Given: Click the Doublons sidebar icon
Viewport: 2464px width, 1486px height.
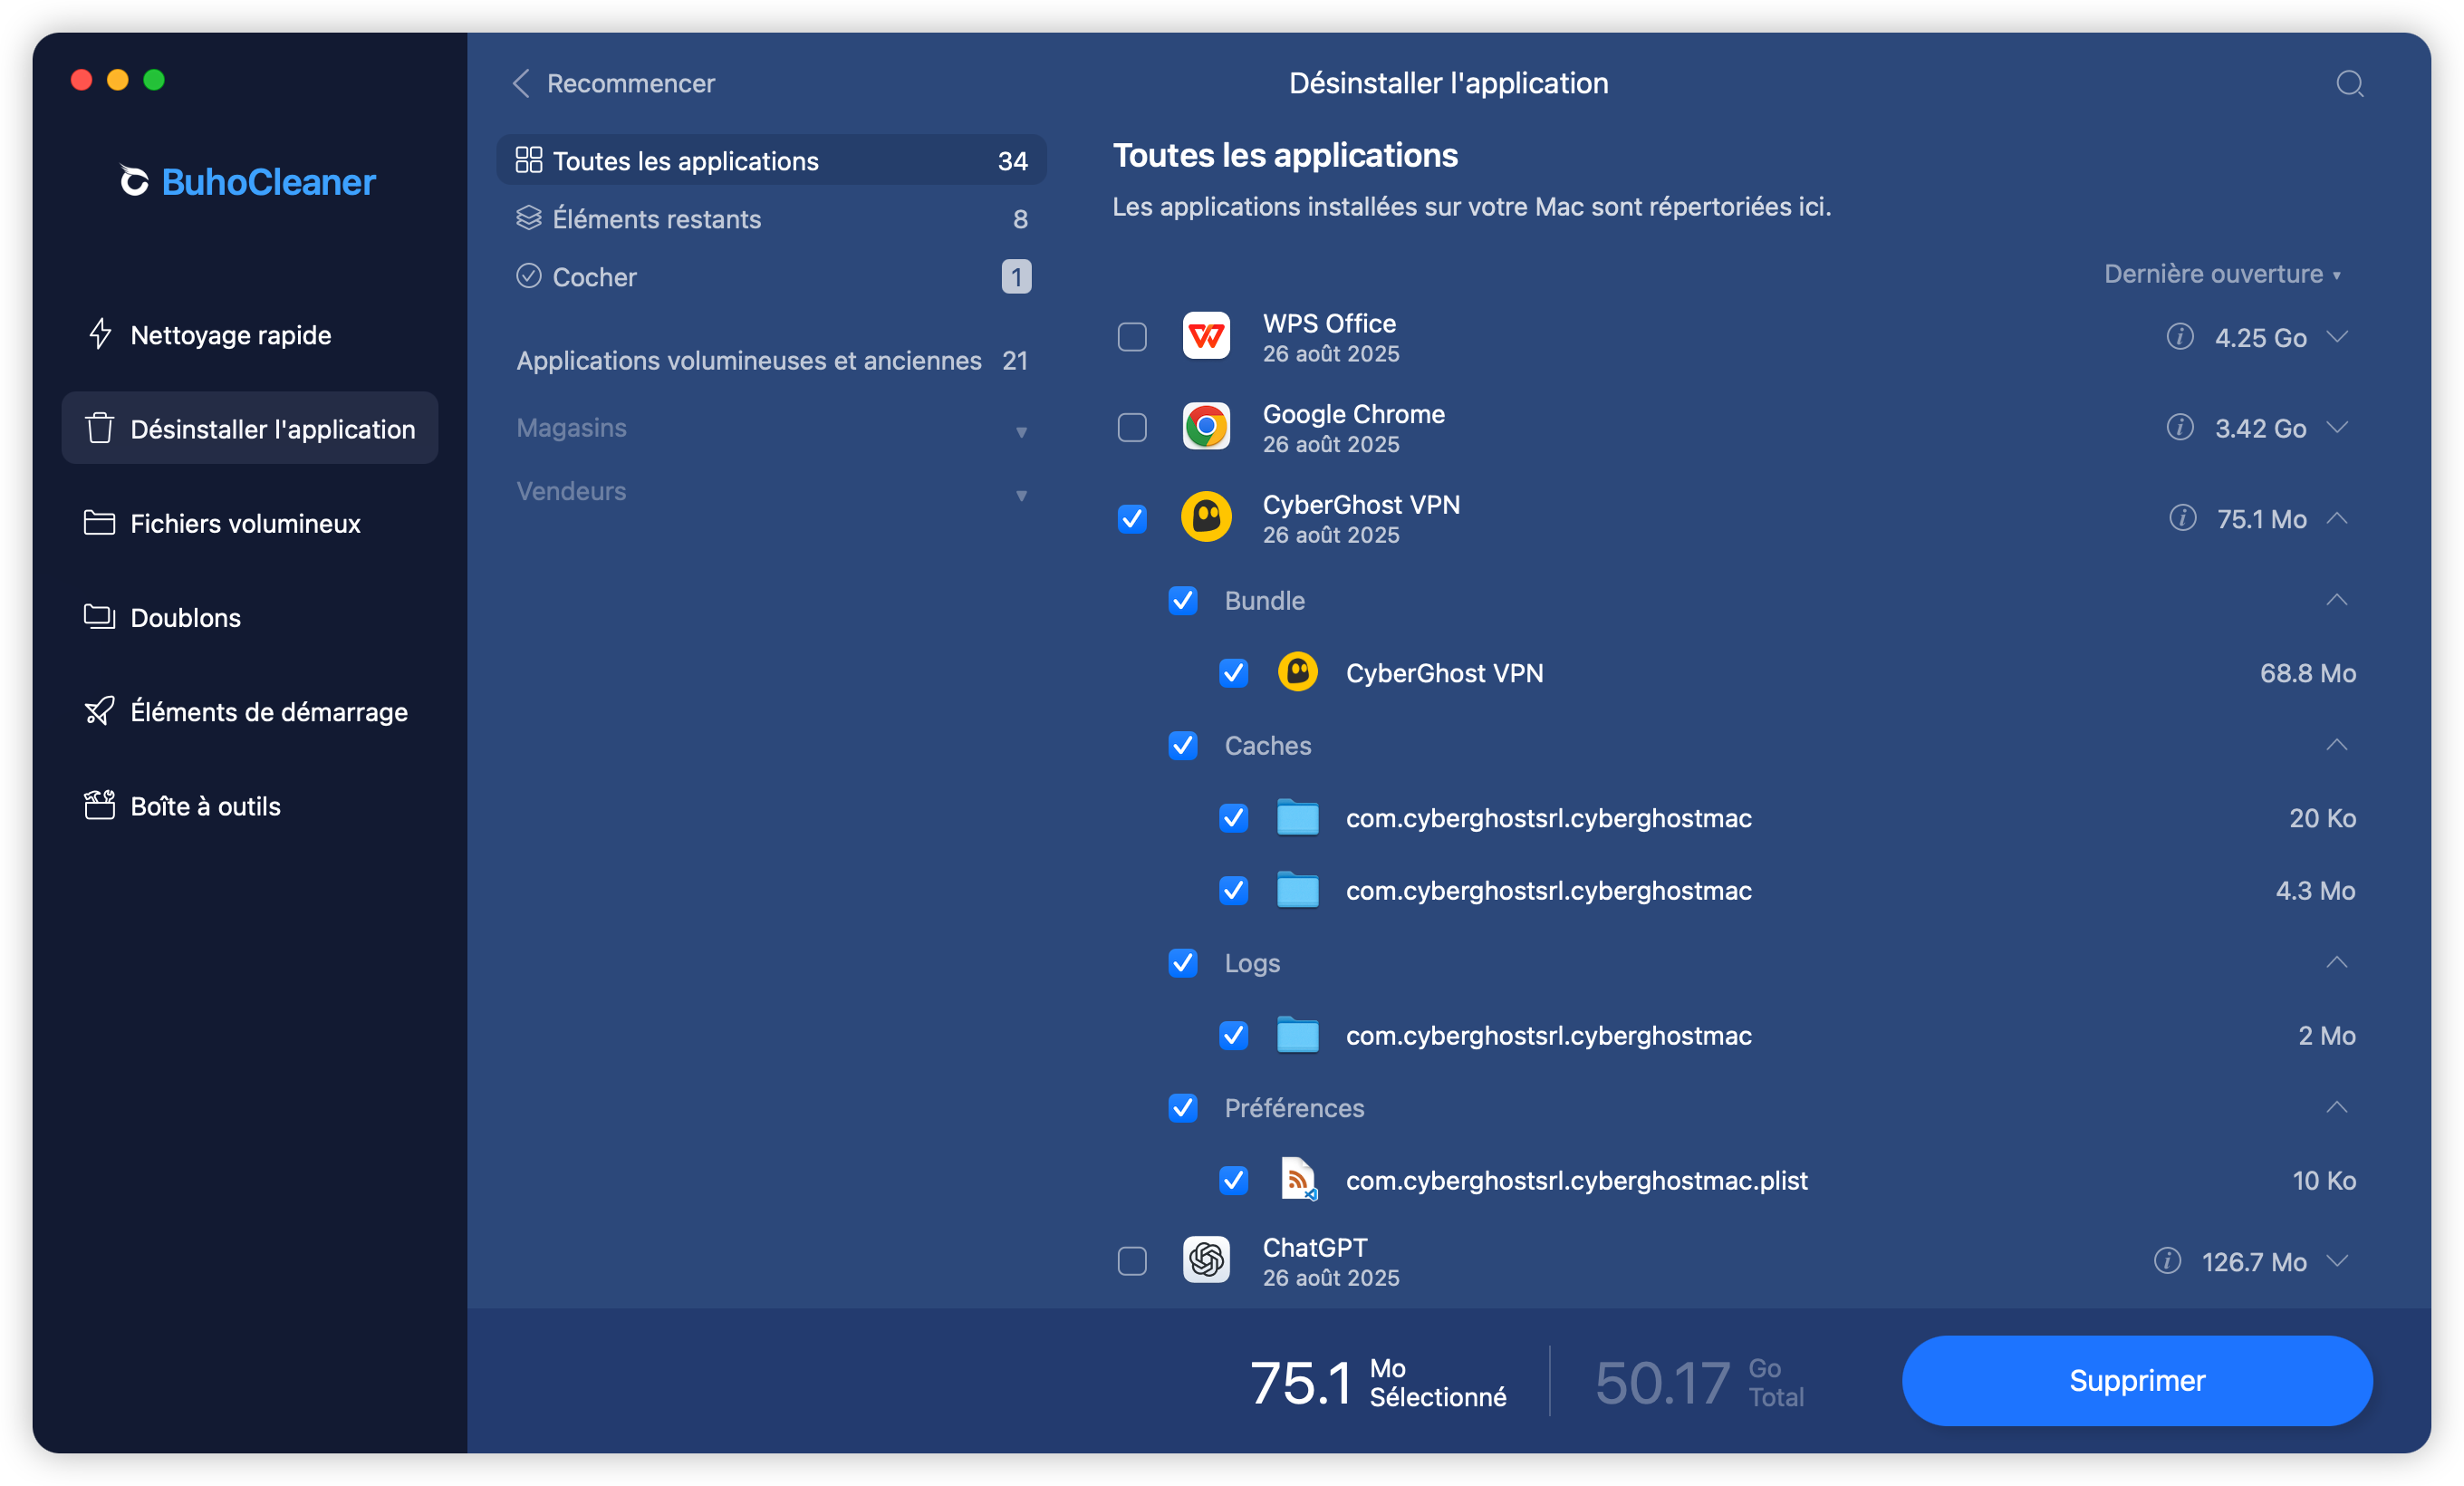Looking at the screenshot, I should click(x=99, y=616).
